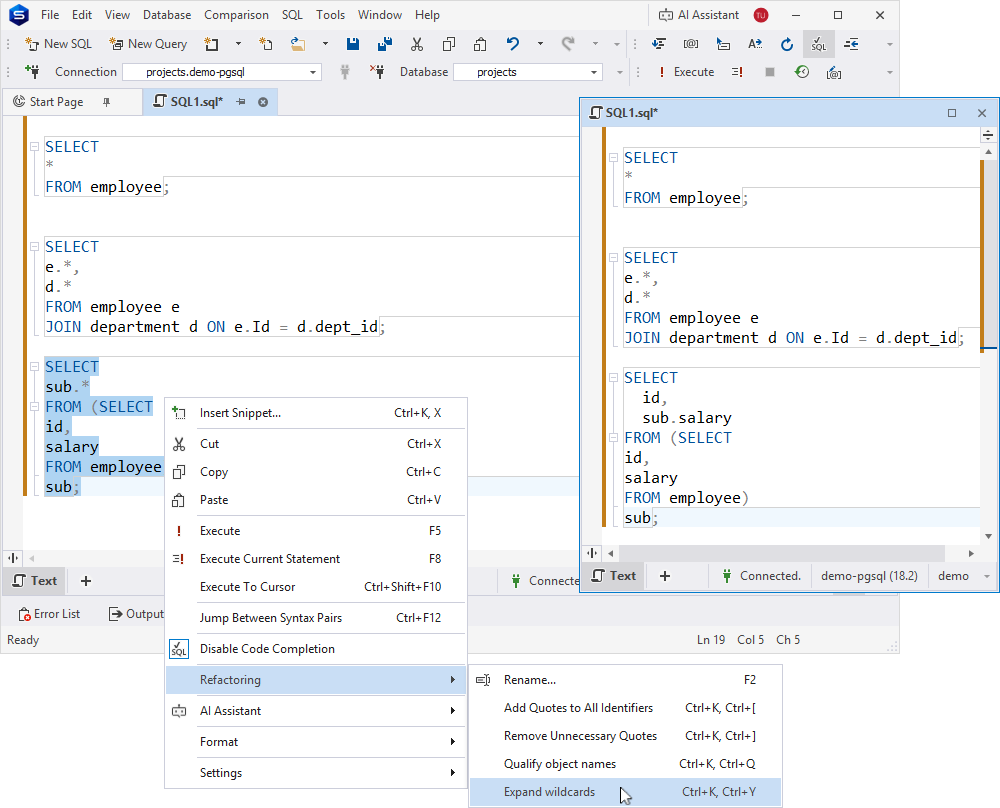Open the Comparison menu
The height and width of the screenshot is (808, 1000).
pyautogui.click(x=236, y=15)
